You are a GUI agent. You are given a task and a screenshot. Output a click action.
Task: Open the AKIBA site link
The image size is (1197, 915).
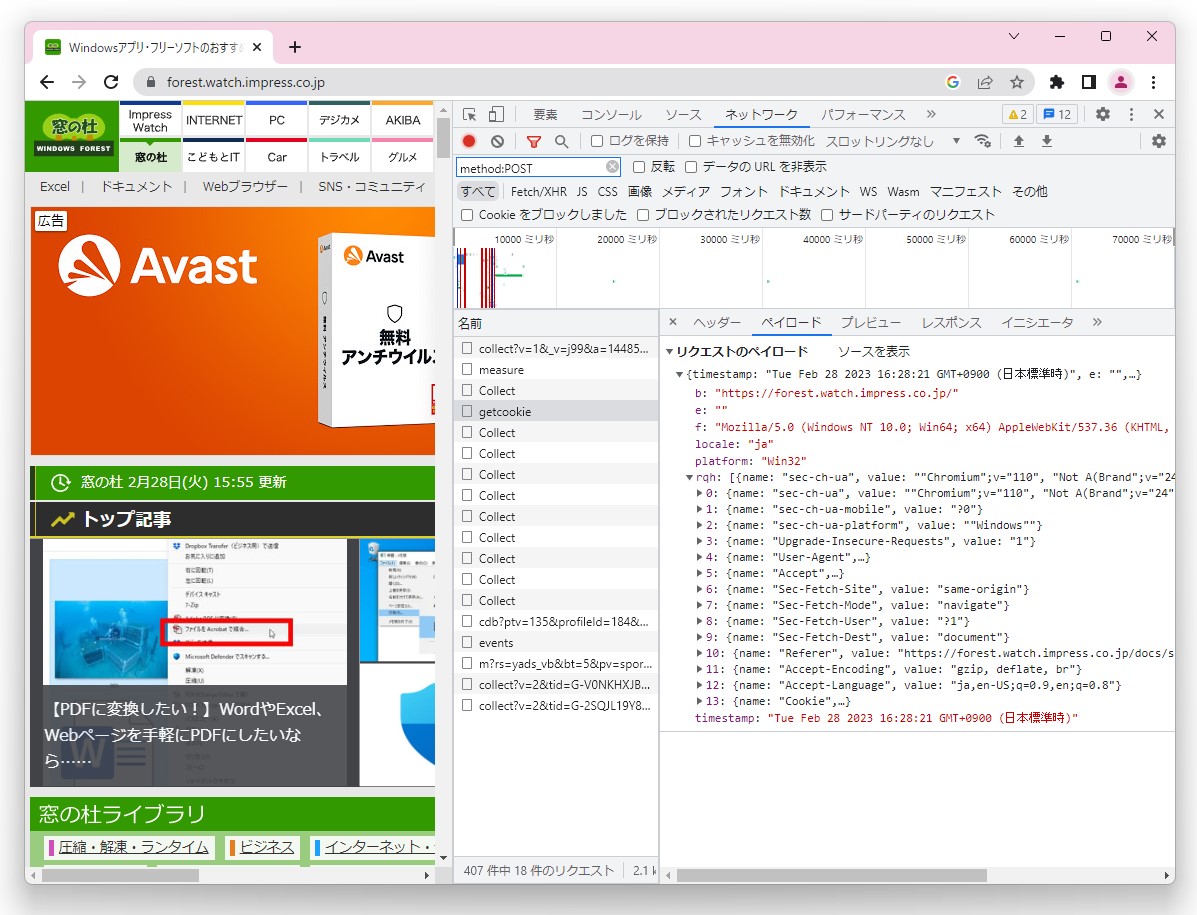403,121
